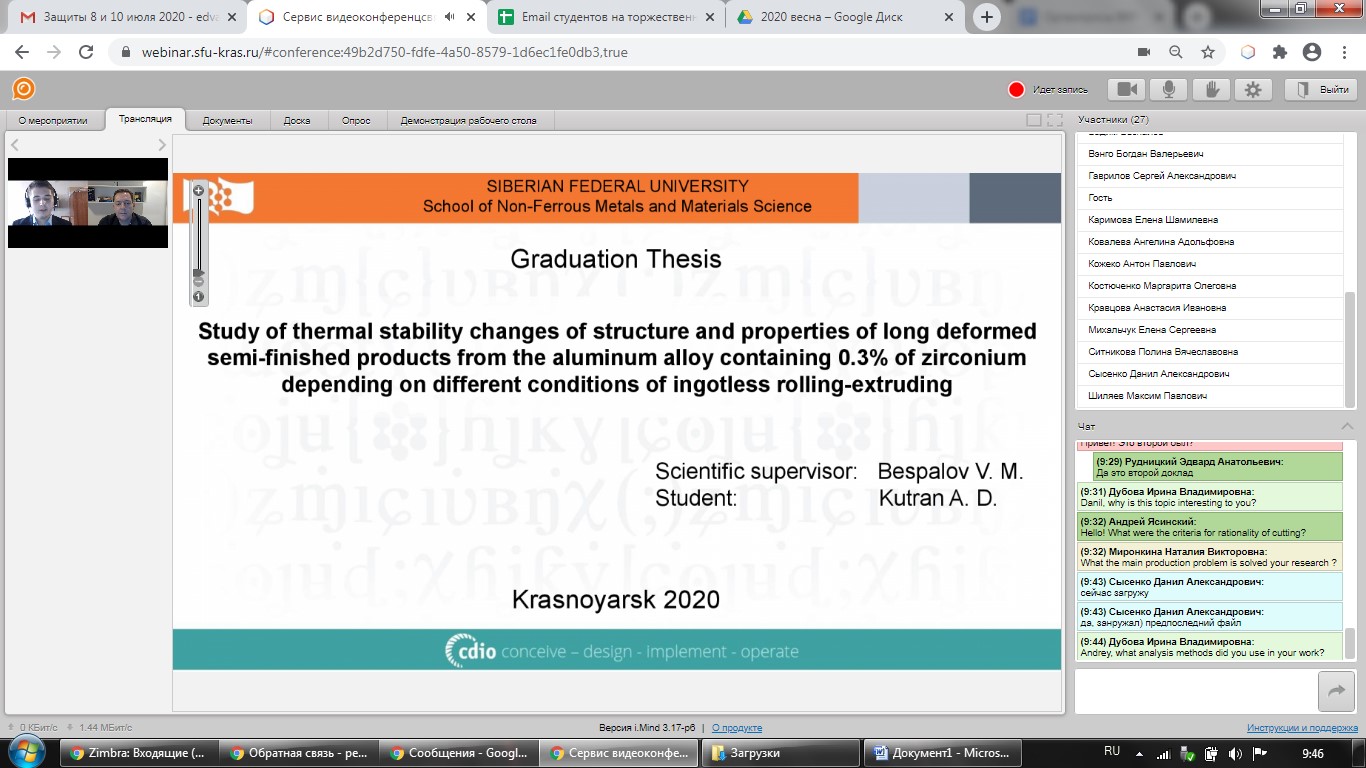Select participant Гаврилов Сергей Александрович

coord(1209,176)
